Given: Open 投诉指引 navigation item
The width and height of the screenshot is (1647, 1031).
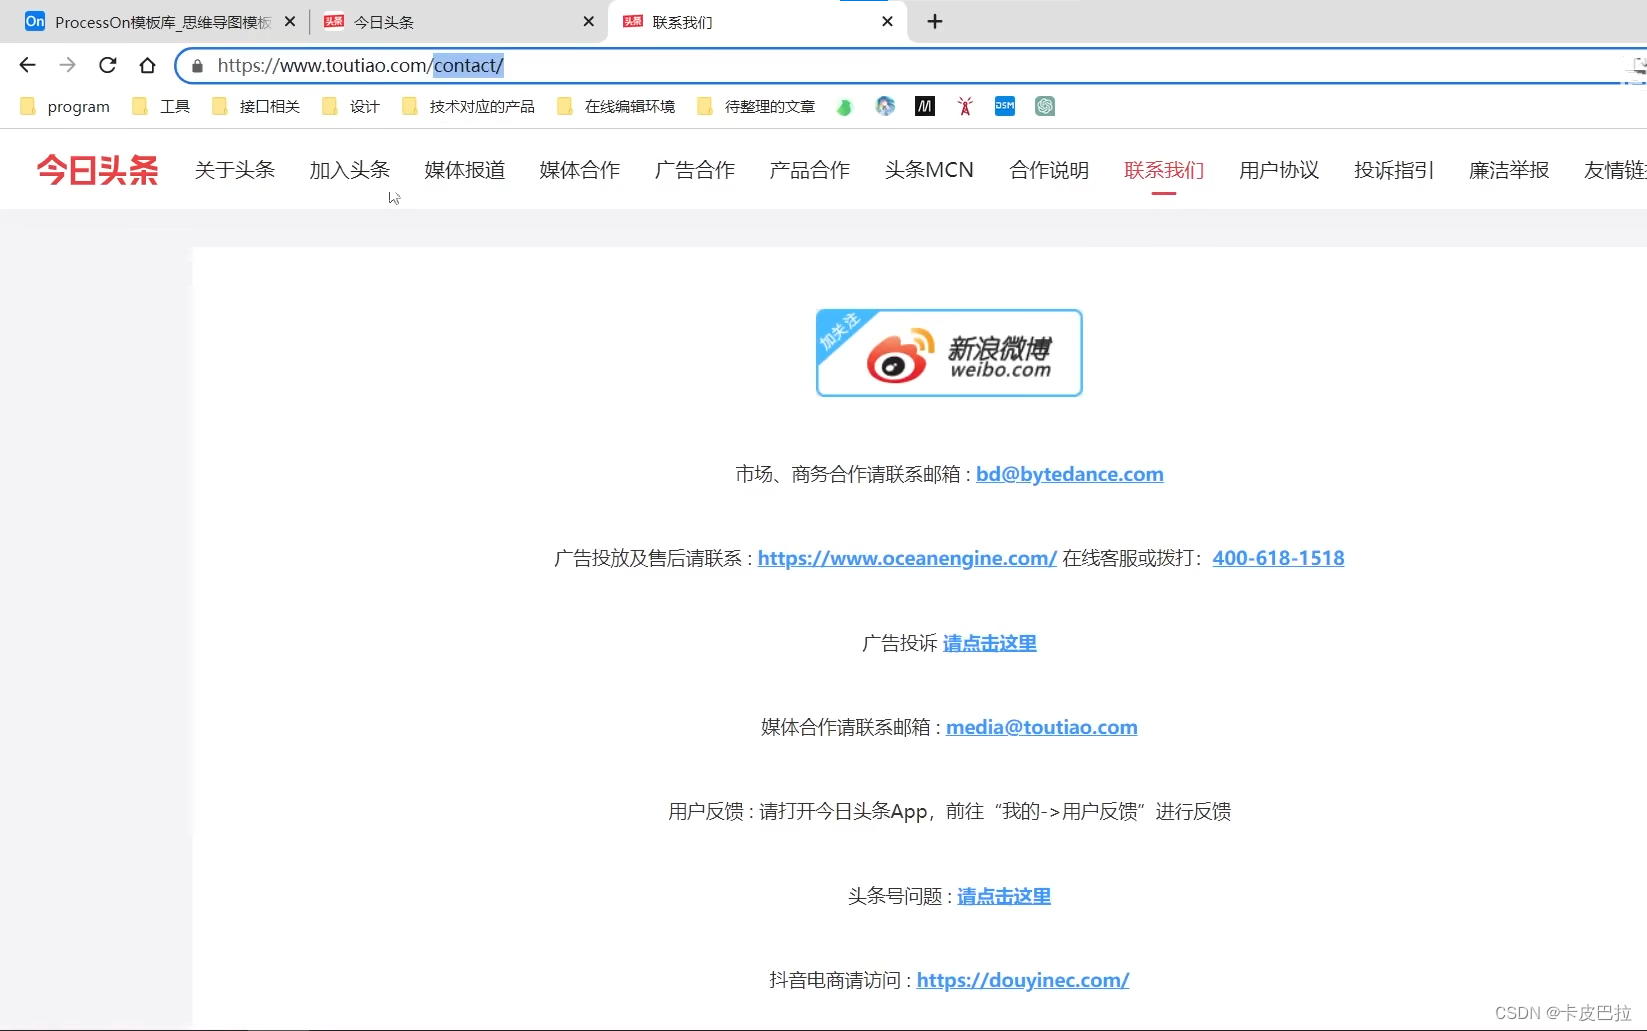Looking at the screenshot, I should (1394, 170).
